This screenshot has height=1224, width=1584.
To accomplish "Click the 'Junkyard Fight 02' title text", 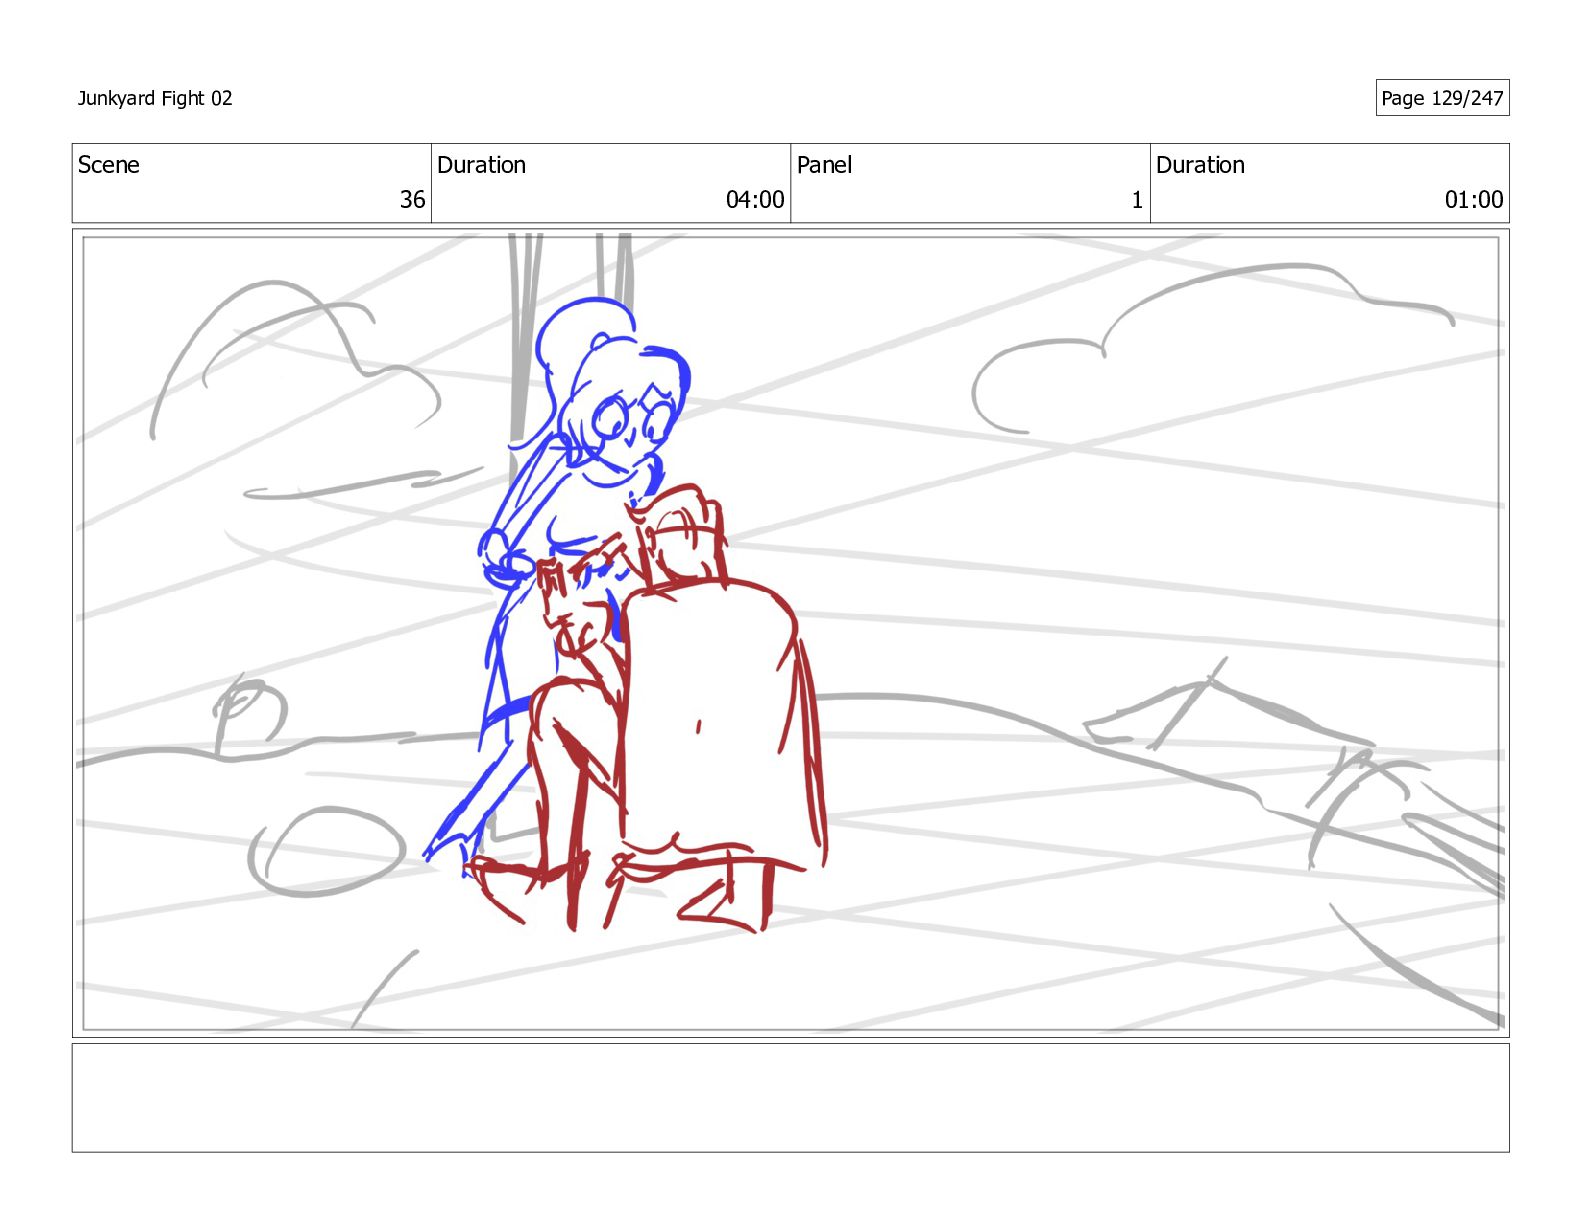I will point(155,98).
